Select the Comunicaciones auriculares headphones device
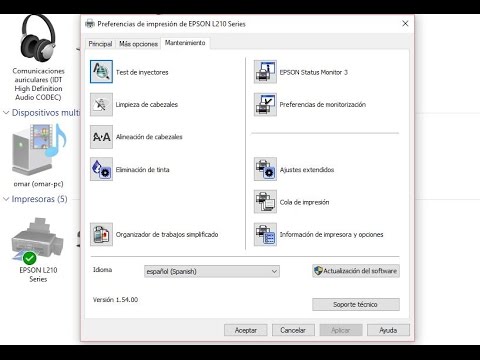This screenshot has height=360, width=480. (38, 57)
